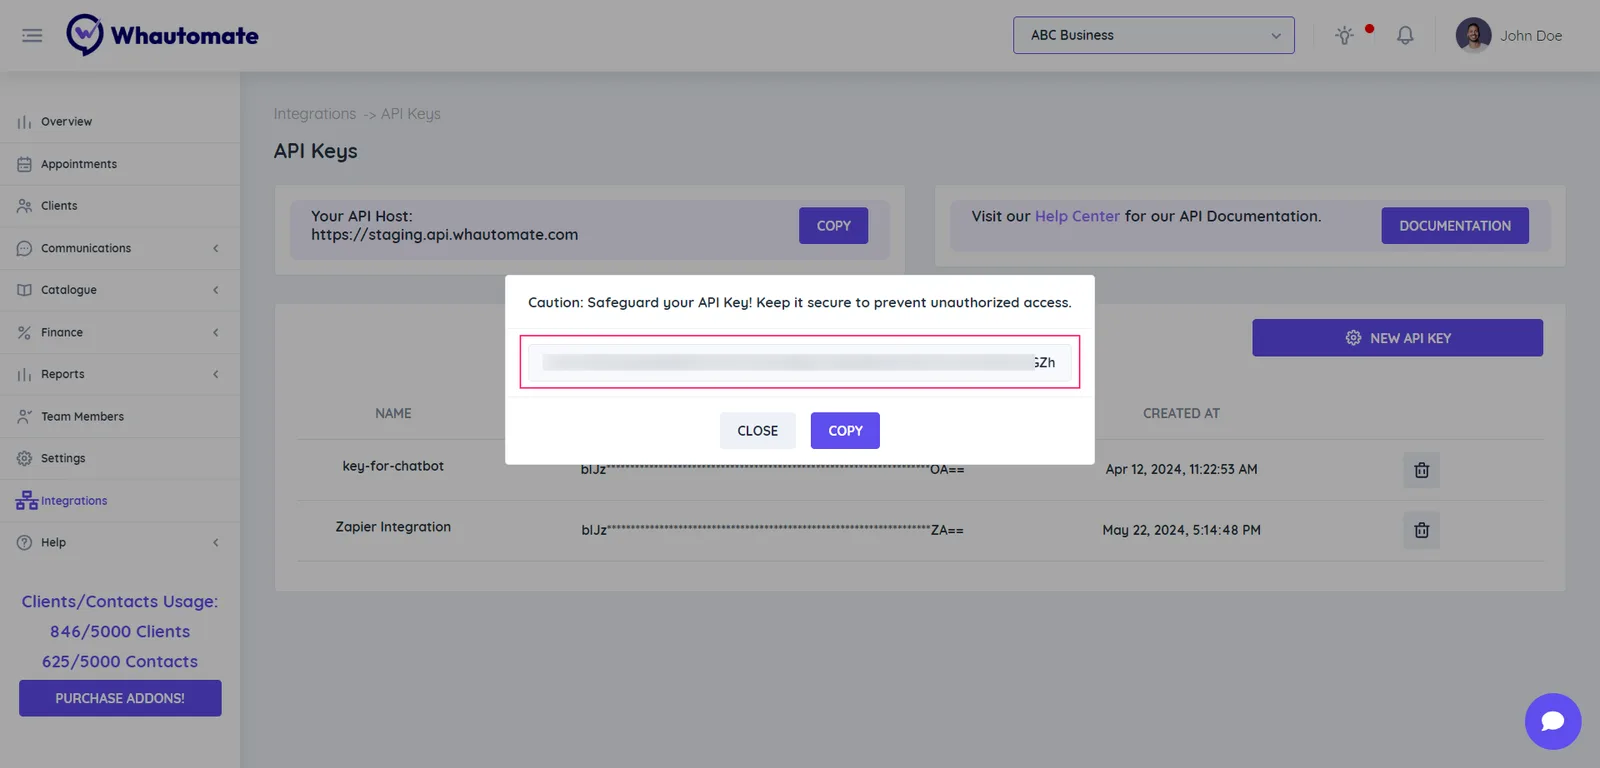
Task: Open Clients from the sidebar
Action: (59, 206)
